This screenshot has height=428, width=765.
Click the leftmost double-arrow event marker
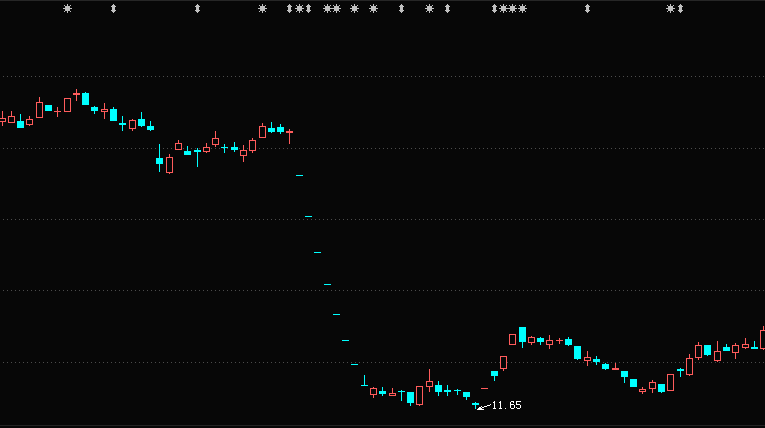[113, 8]
